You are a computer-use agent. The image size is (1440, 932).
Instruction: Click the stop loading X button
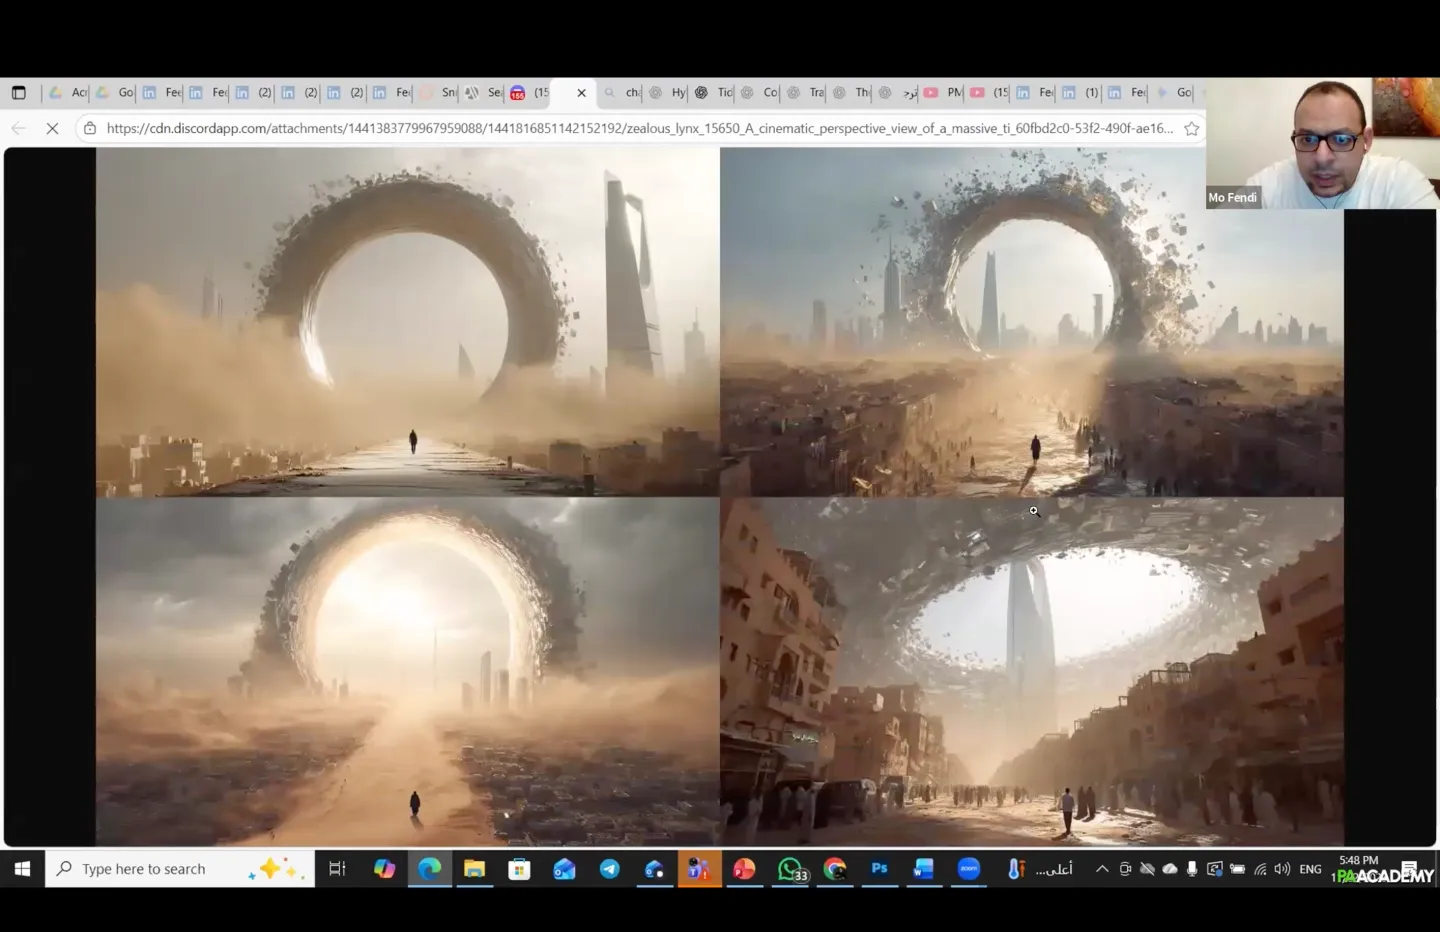[x=52, y=128]
